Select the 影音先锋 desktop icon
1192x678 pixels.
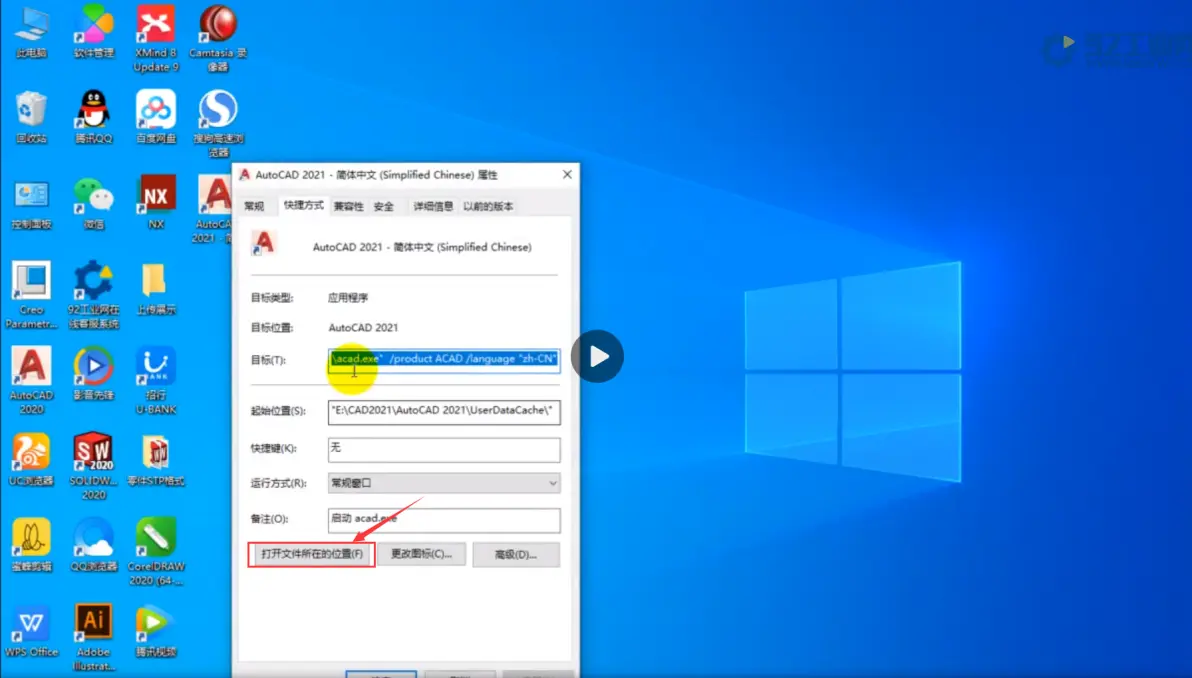(94, 374)
